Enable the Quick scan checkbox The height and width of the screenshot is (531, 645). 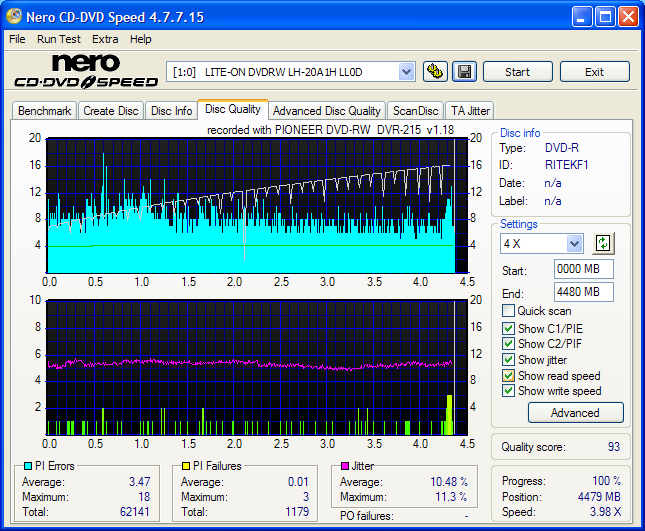pyautogui.click(x=509, y=311)
